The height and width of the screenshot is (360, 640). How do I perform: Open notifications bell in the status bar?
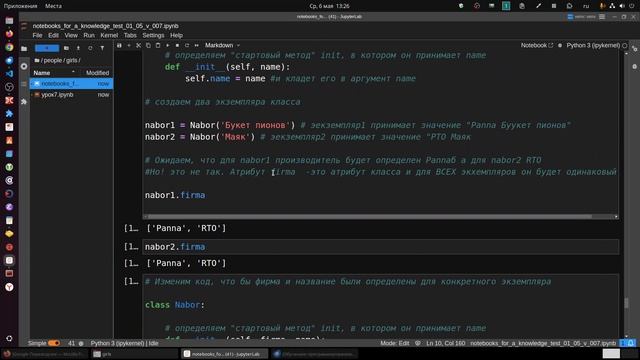(x=631, y=343)
